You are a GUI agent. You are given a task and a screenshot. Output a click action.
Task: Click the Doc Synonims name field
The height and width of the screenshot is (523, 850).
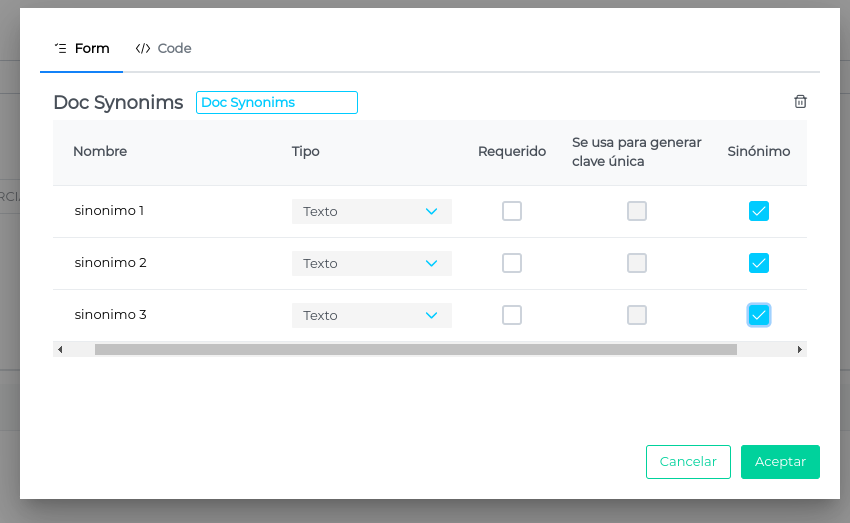point(276,102)
